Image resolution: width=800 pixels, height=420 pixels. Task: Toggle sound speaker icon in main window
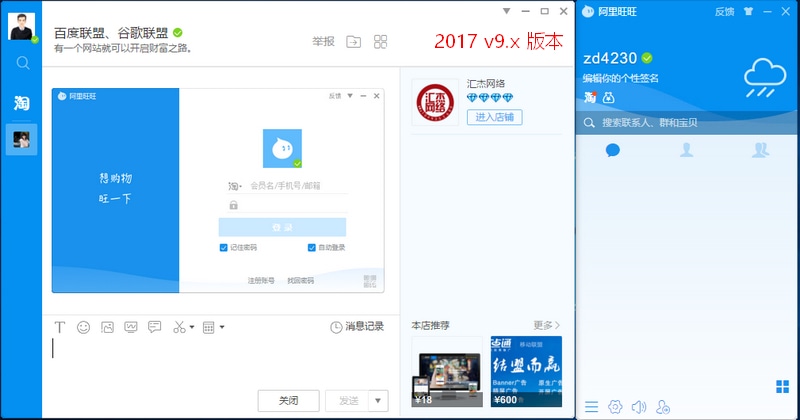click(x=639, y=407)
